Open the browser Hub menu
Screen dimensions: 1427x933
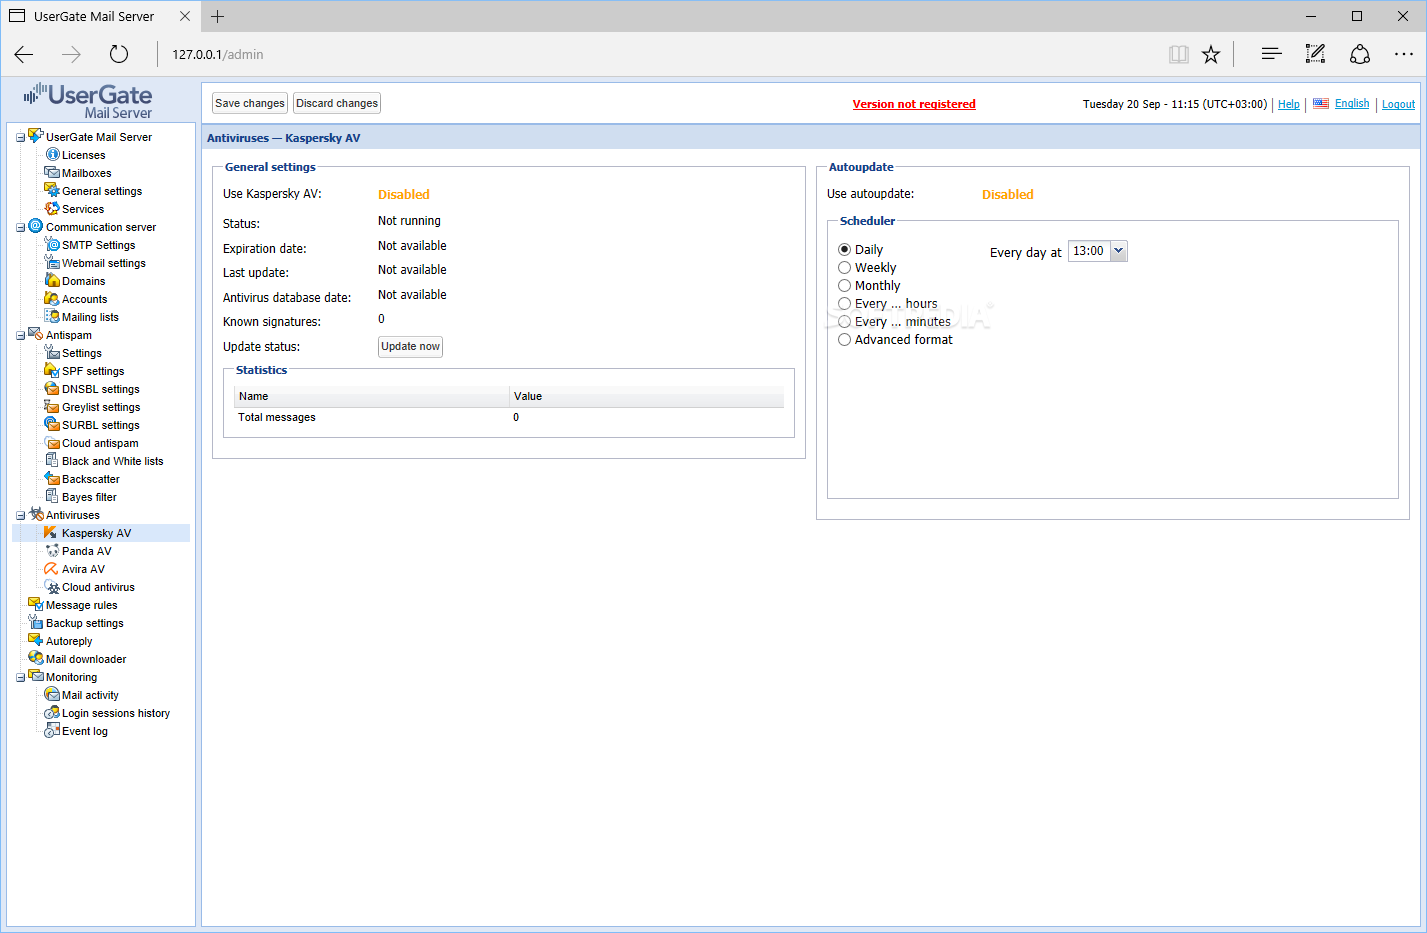pos(1271,54)
